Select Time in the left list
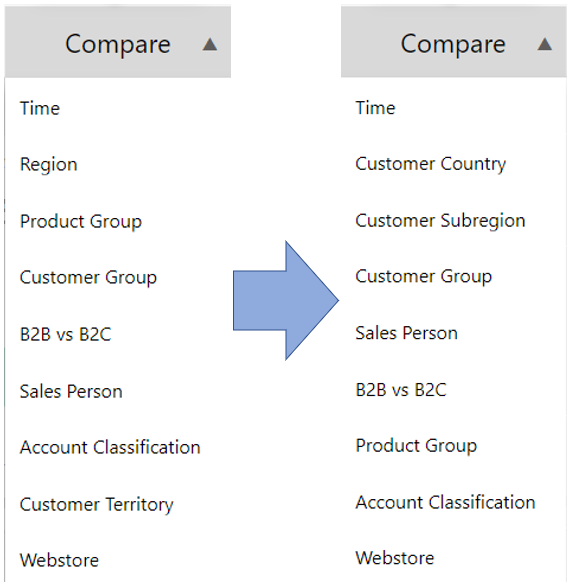Viewport: 572px width, 584px height. (x=40, y=109)
